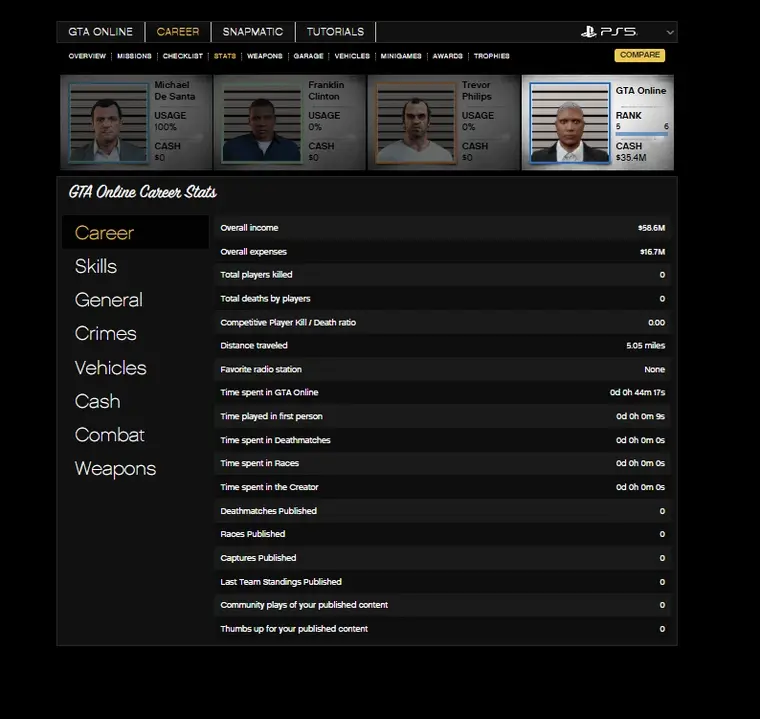Open the TUTORIALS tab
The height and width of the screenshot is (719, 760).
(x=335, y=32)
